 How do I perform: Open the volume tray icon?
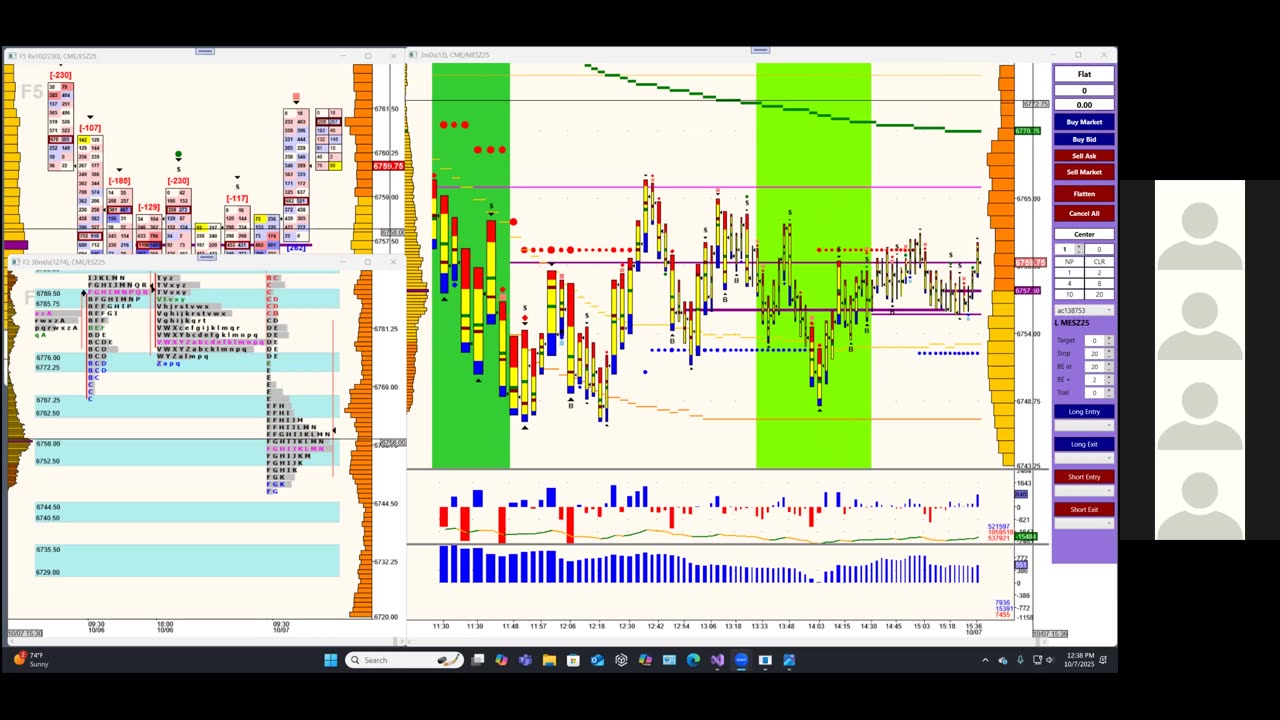[1052, 660]
